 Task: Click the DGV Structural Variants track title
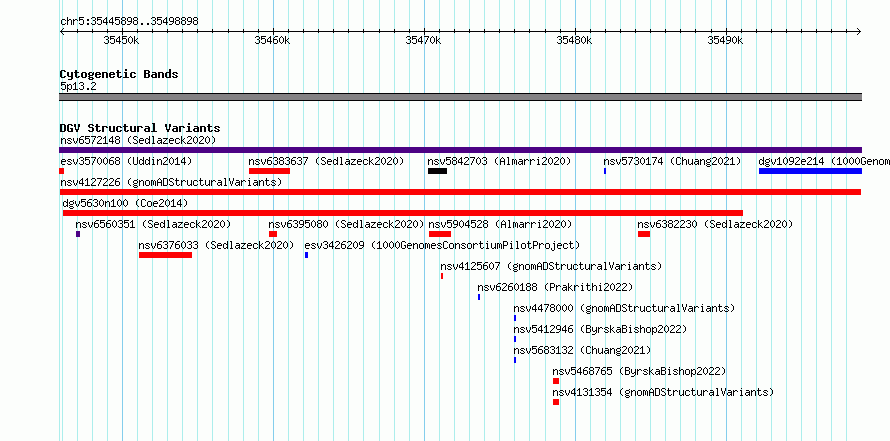(x=140, y=128)
